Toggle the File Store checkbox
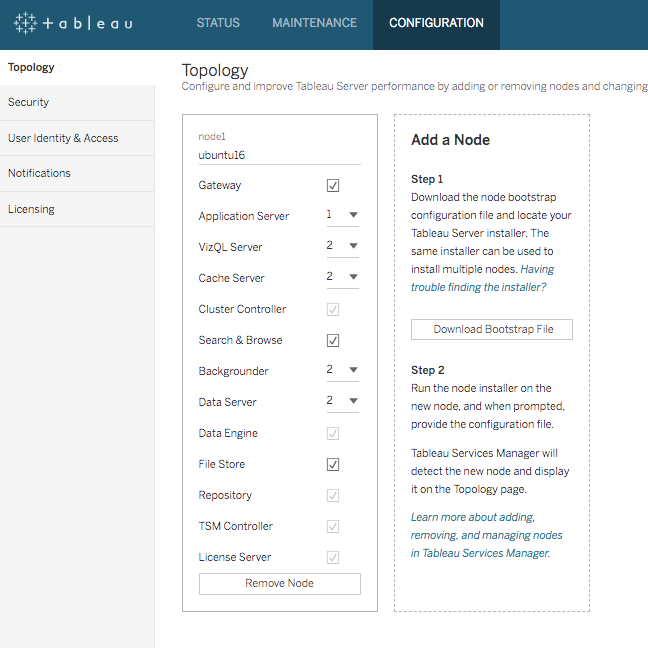The image size is (648, 648). 333,465
